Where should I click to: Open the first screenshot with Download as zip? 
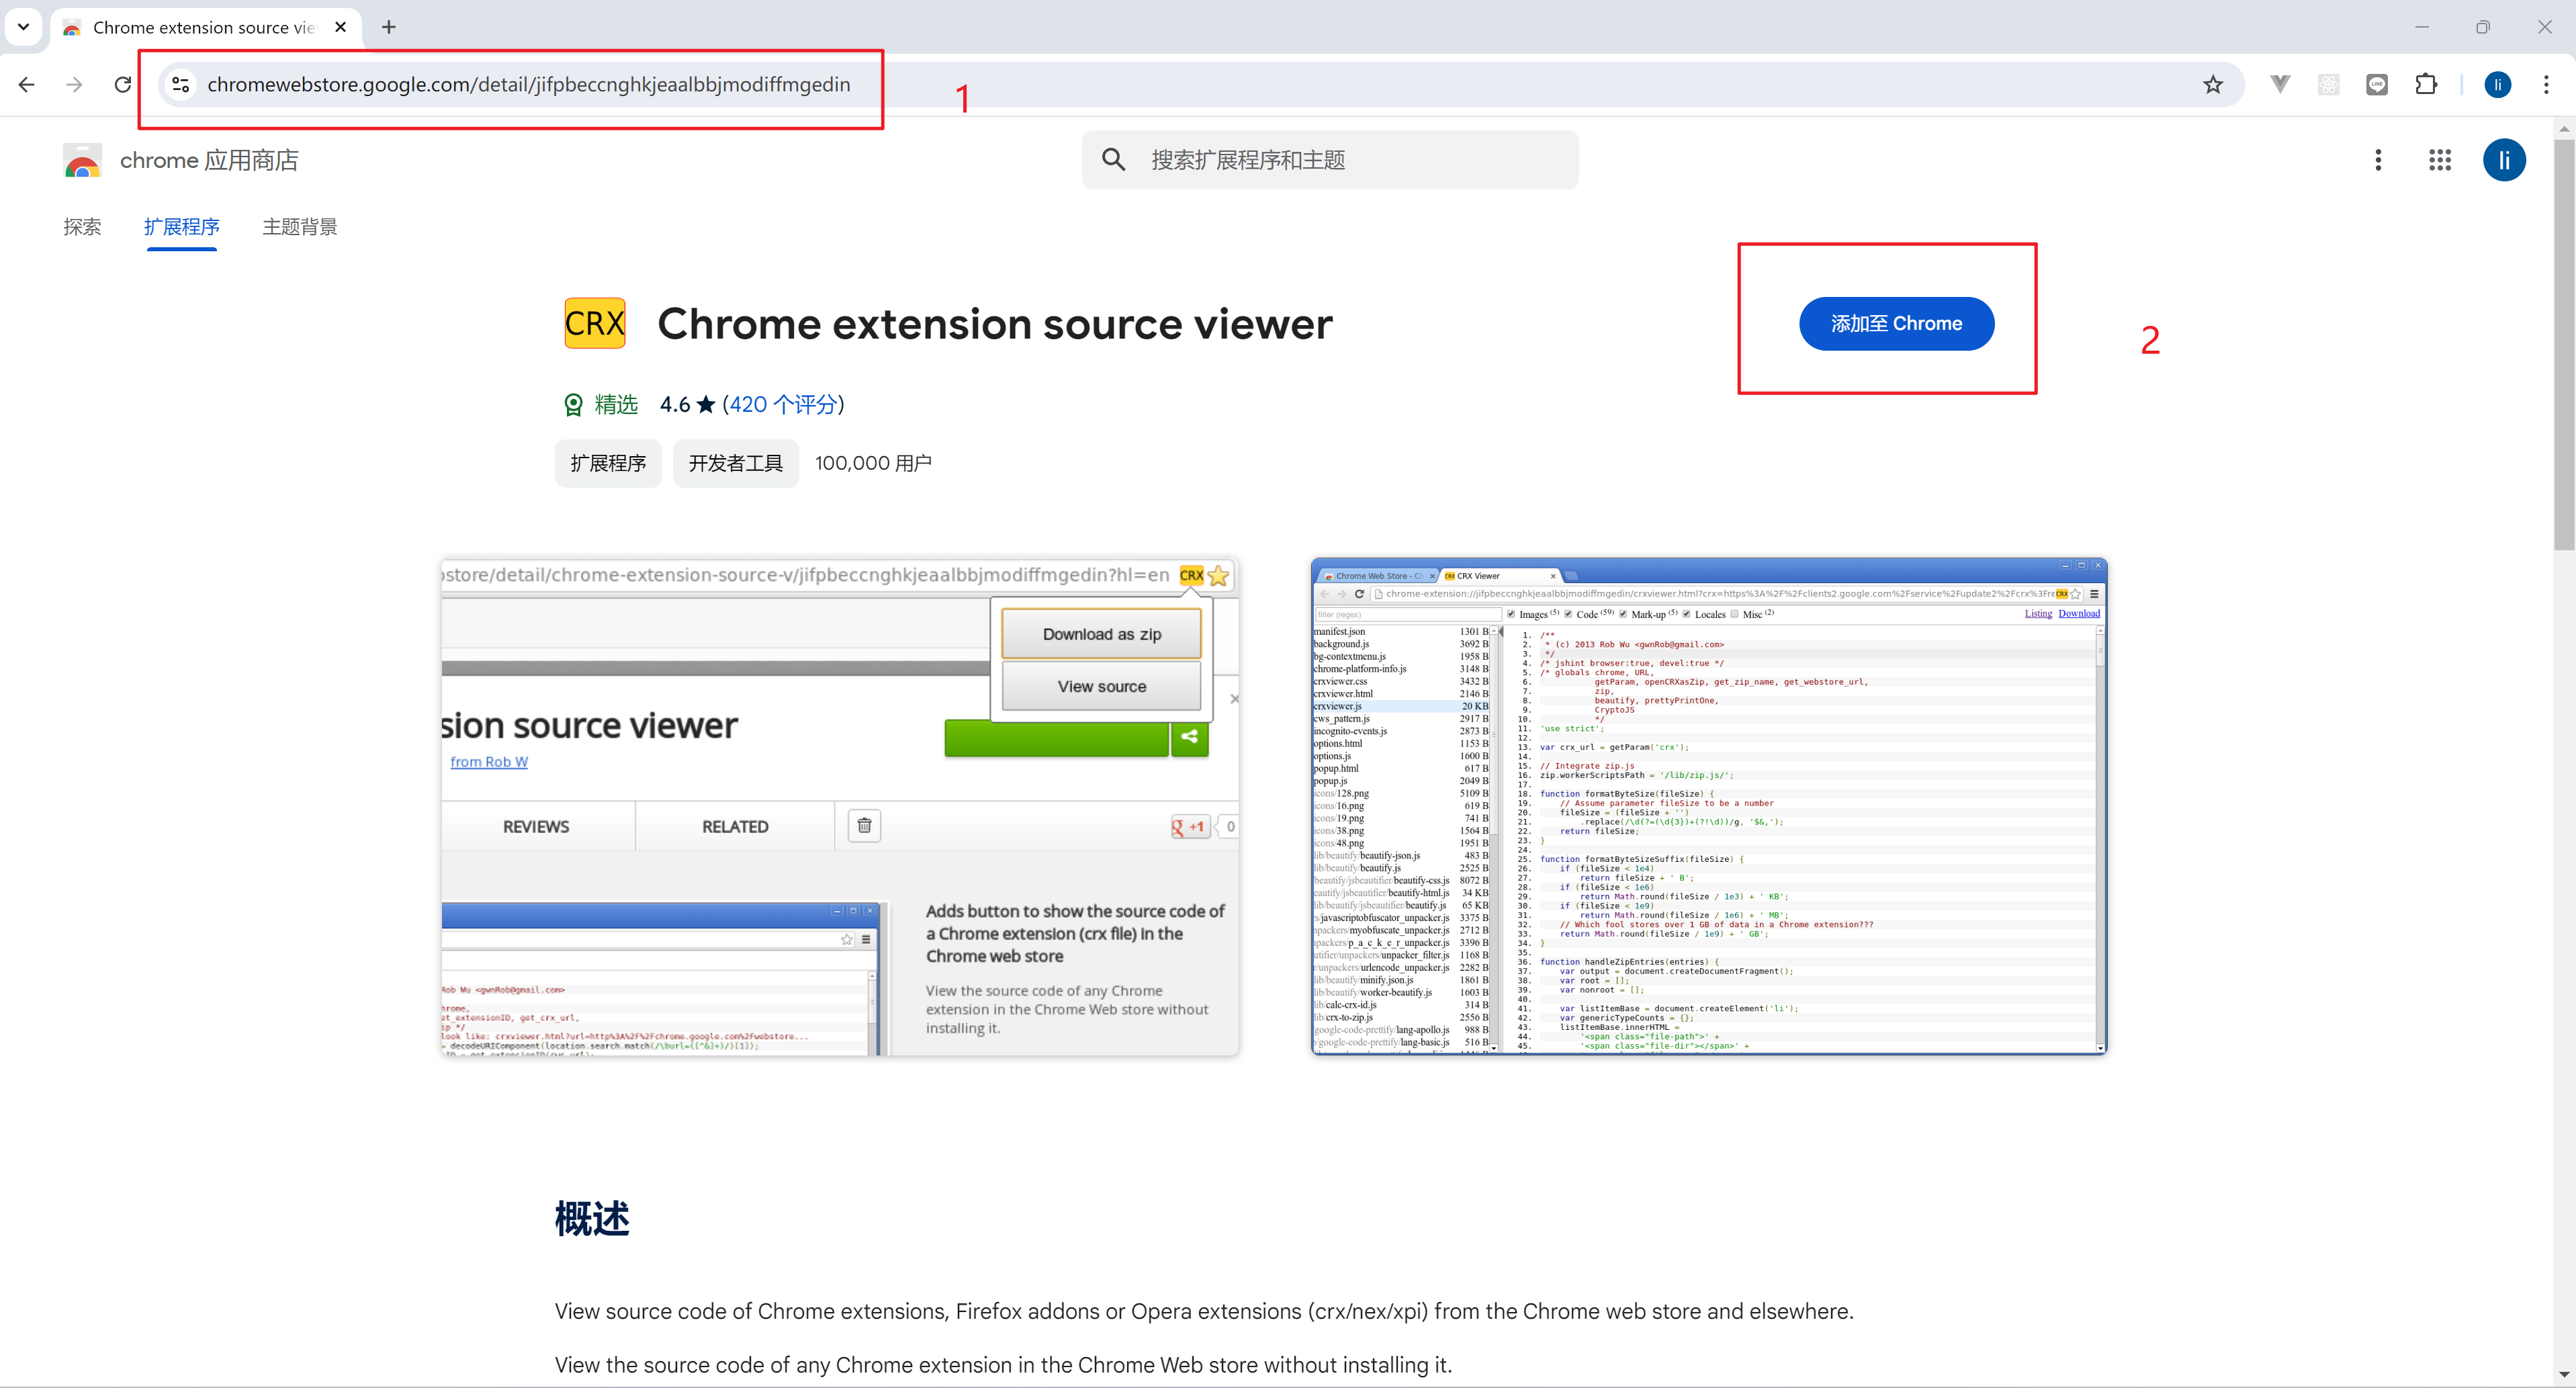pos(840,806)
